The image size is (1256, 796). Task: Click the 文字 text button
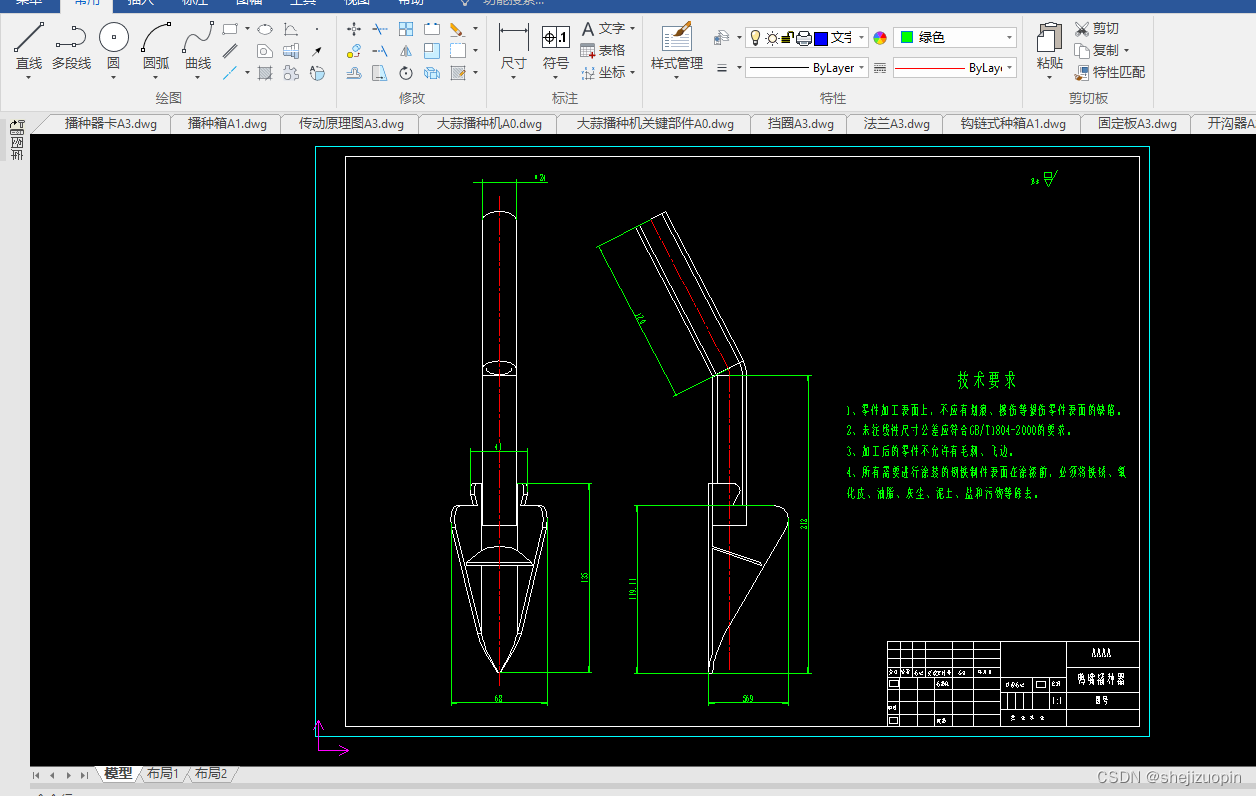tap(603, 29)
